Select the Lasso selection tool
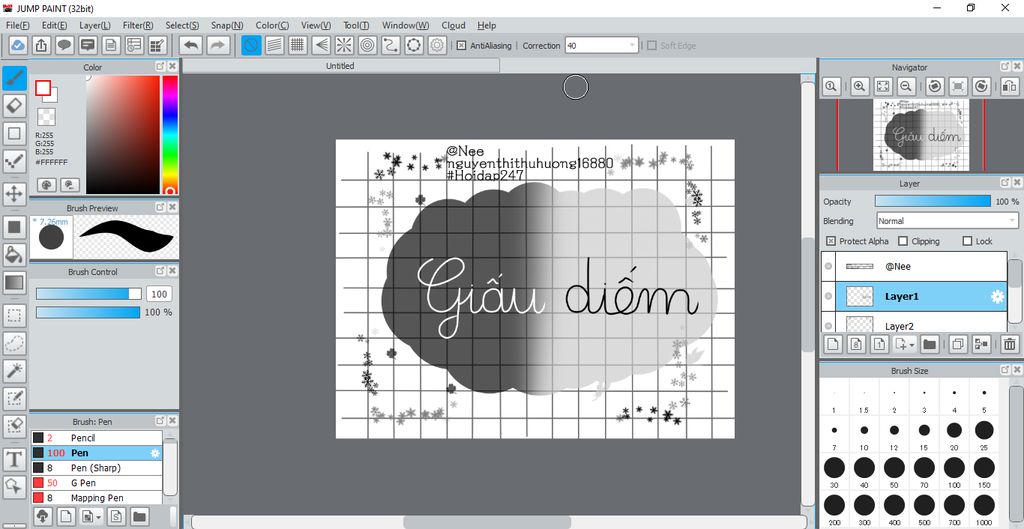This screenshot has width=1024, height=529. click(x=14, y=343)
